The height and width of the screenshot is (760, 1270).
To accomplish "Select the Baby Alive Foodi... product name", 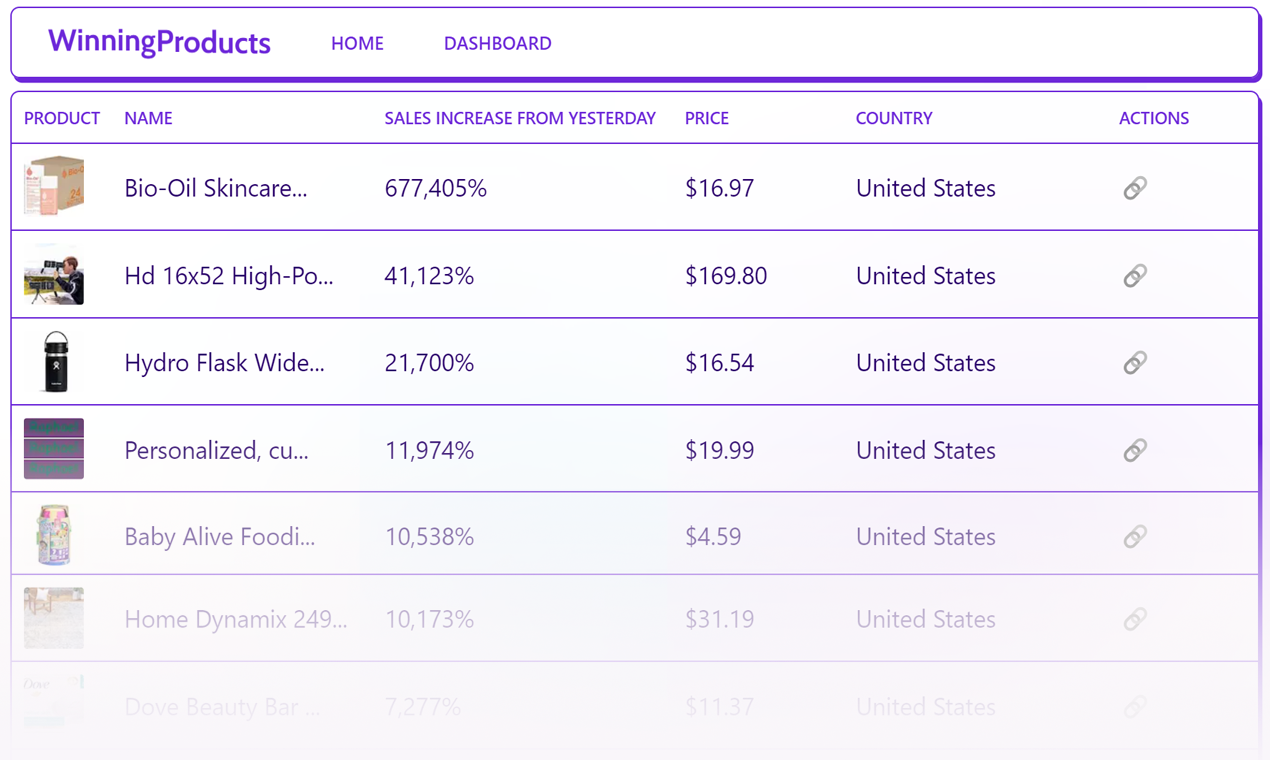I will 220,537.
